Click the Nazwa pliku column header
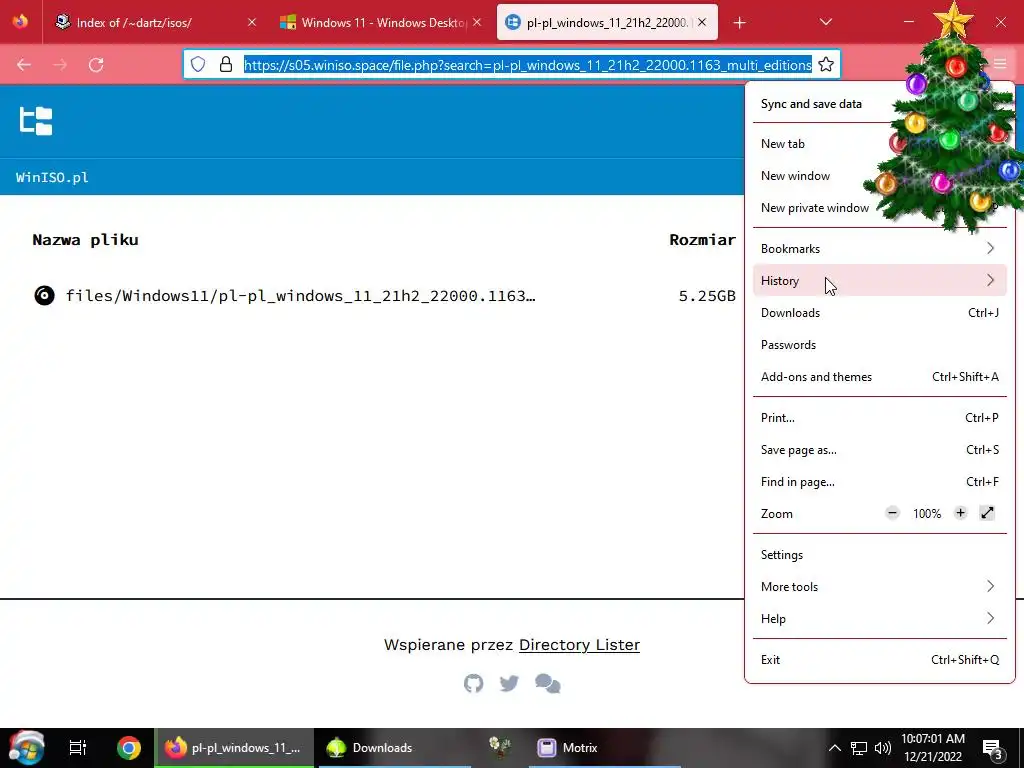This screenshot has height=768, width=1024. click(86, 240)
